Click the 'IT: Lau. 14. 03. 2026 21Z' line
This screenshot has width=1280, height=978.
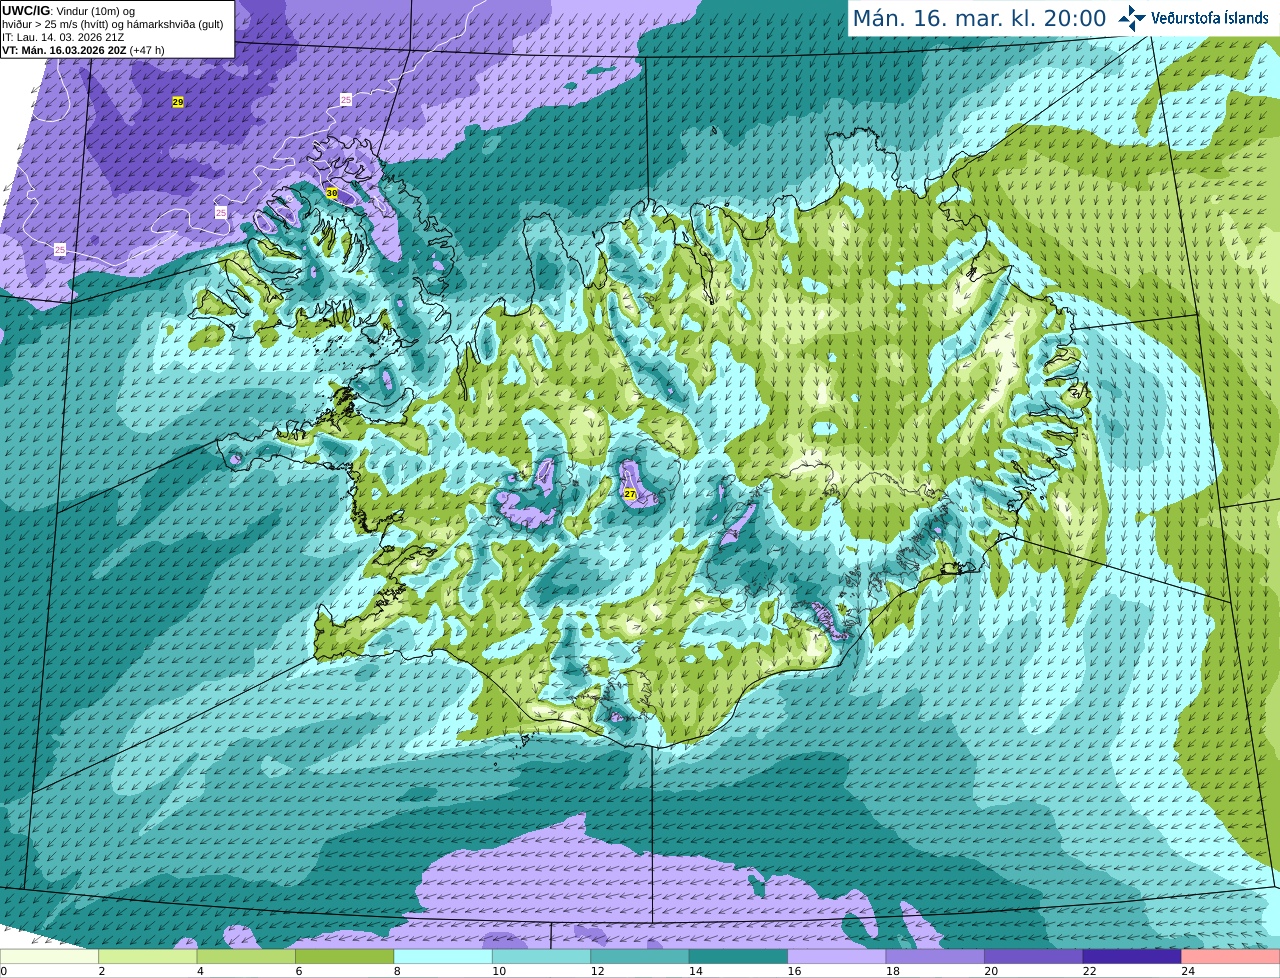[63, 37]
